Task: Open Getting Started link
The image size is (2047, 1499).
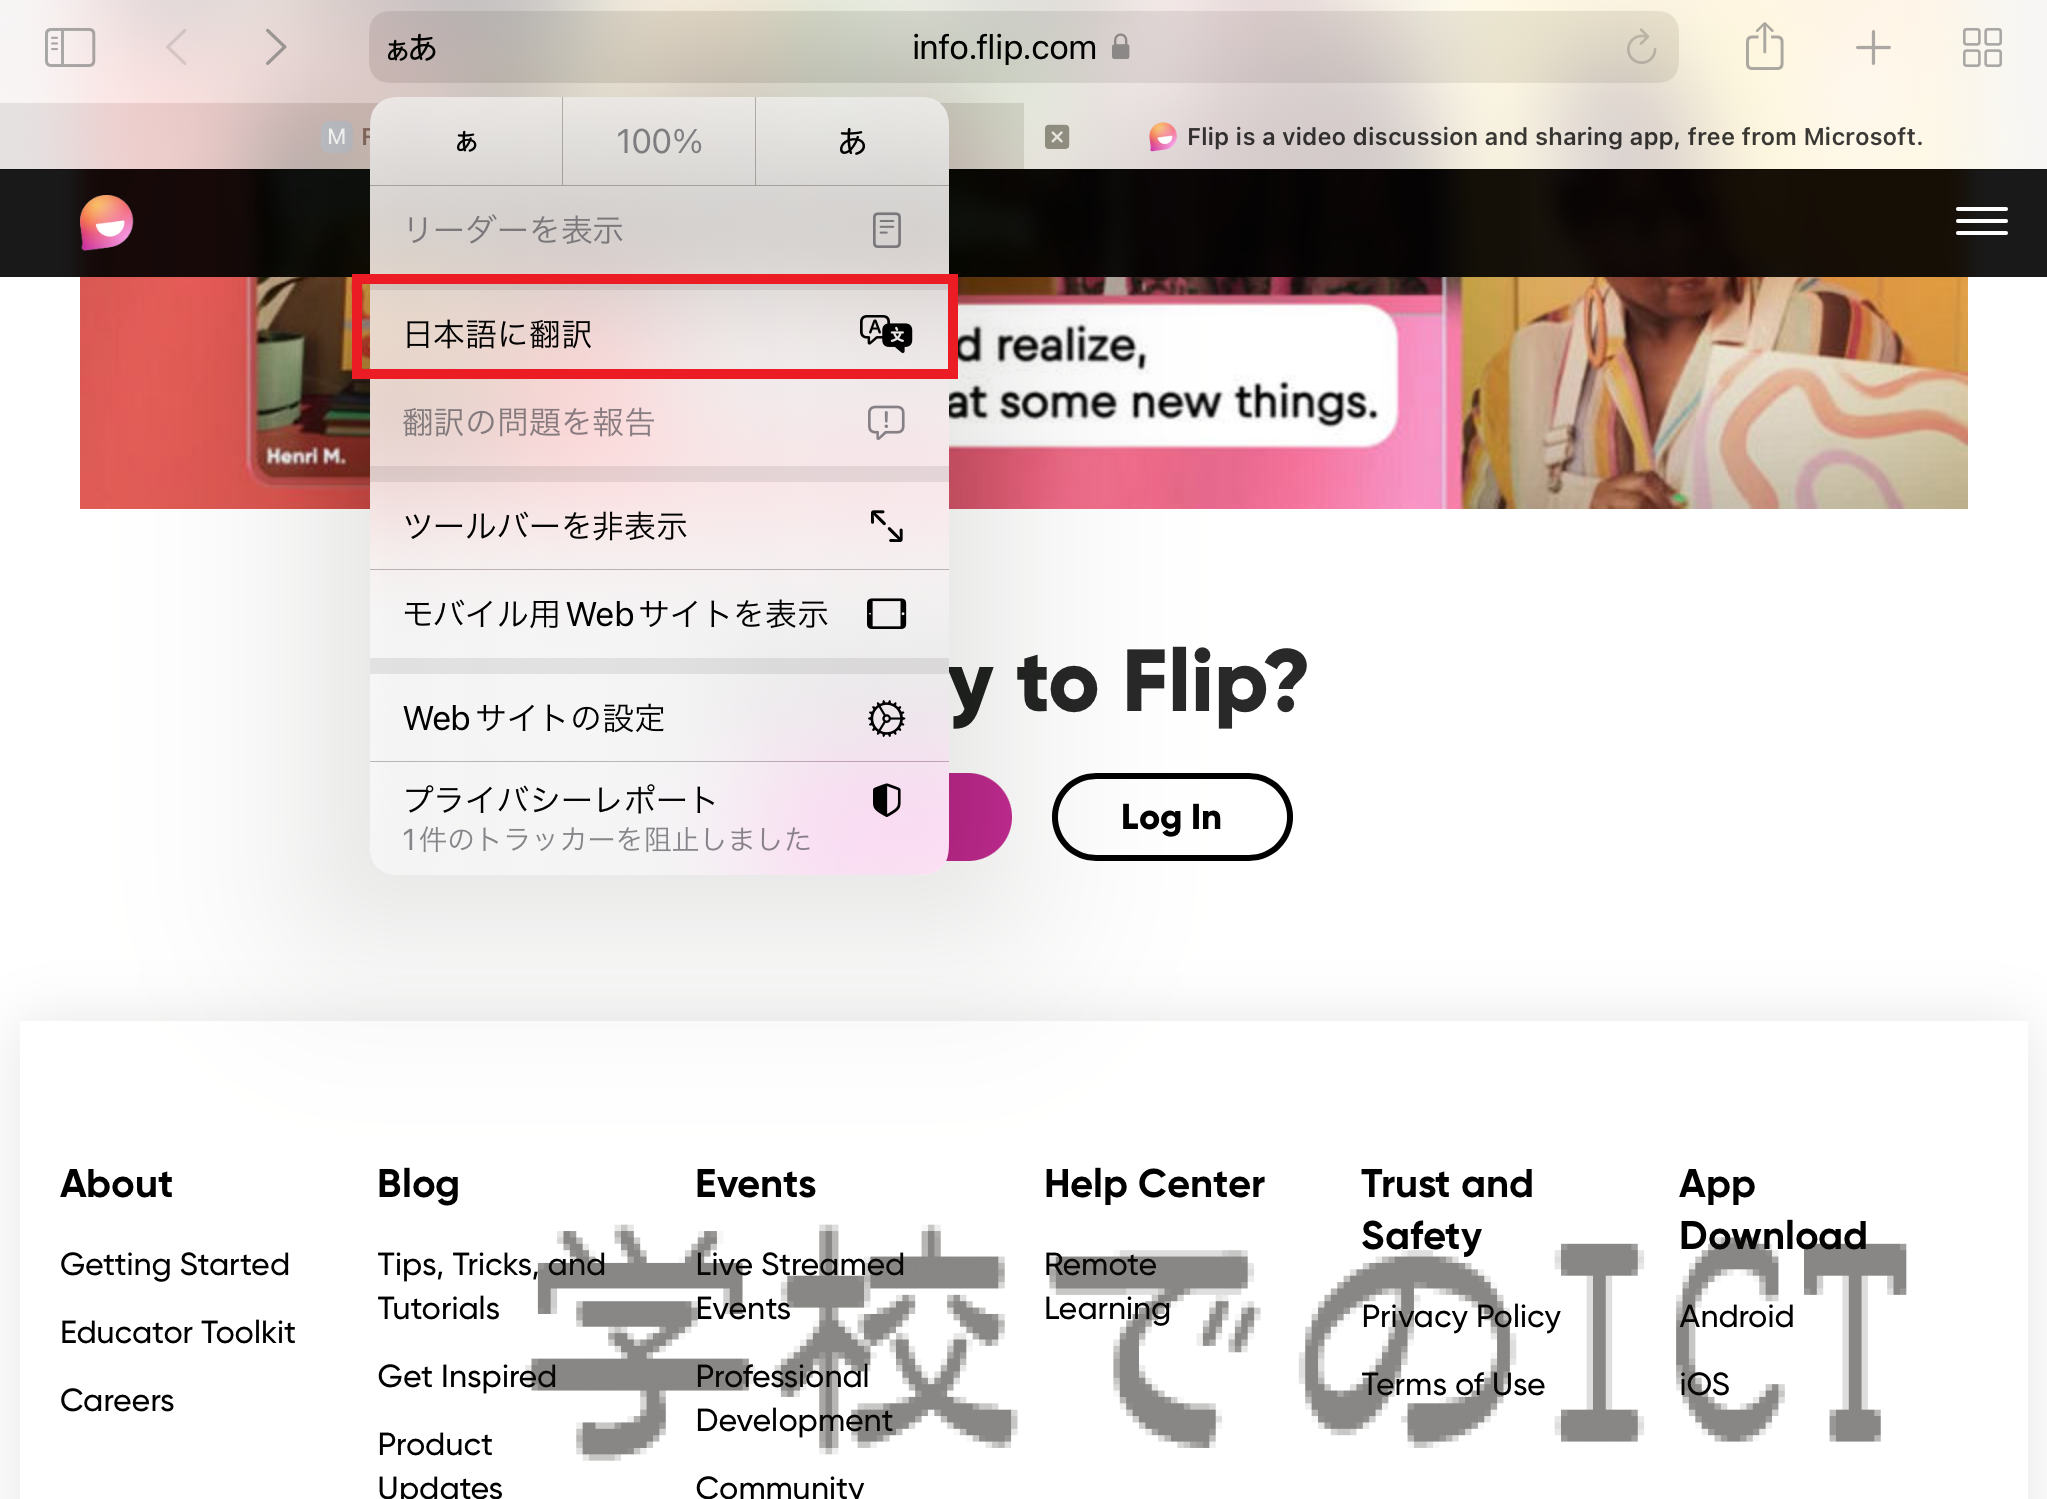Action: tap(175, 1264)
